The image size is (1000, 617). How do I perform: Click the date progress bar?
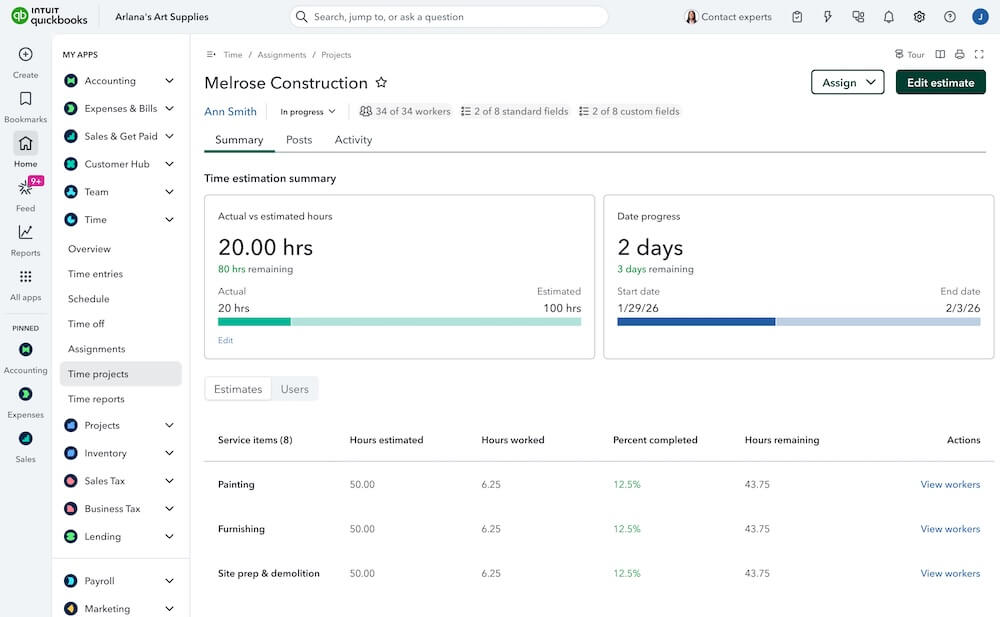[798, 322]
